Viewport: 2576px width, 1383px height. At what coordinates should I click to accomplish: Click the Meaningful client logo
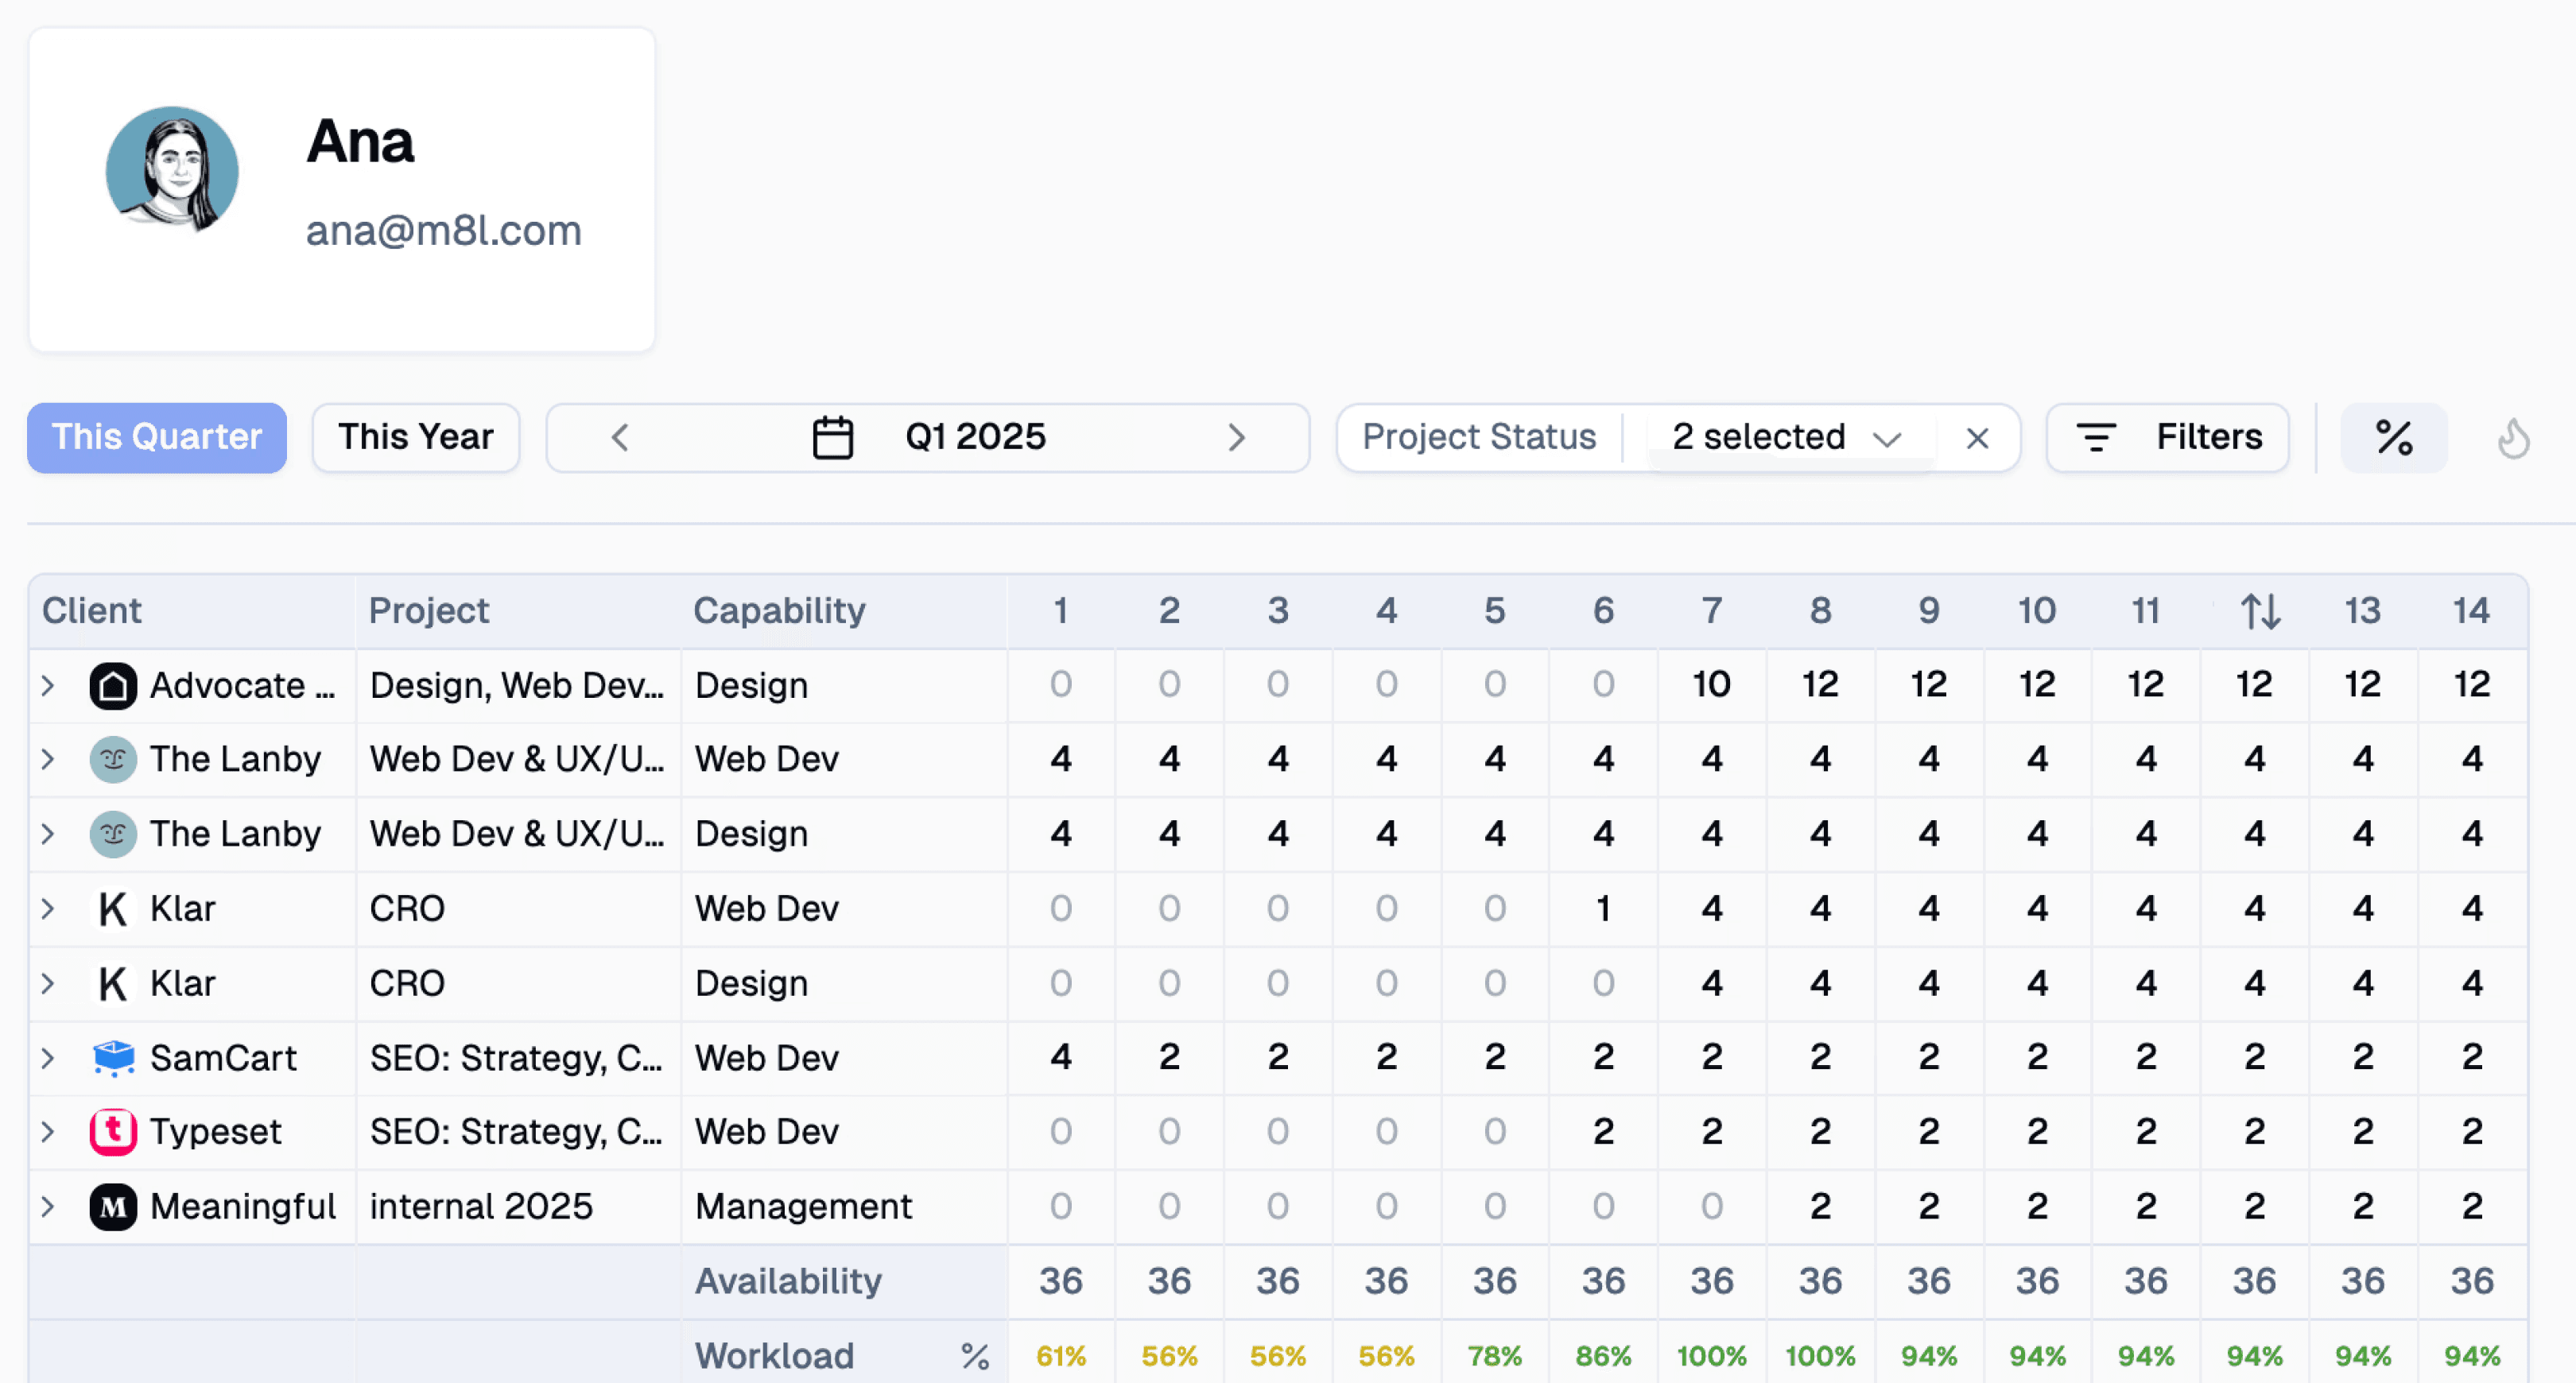click(113, 1207)
